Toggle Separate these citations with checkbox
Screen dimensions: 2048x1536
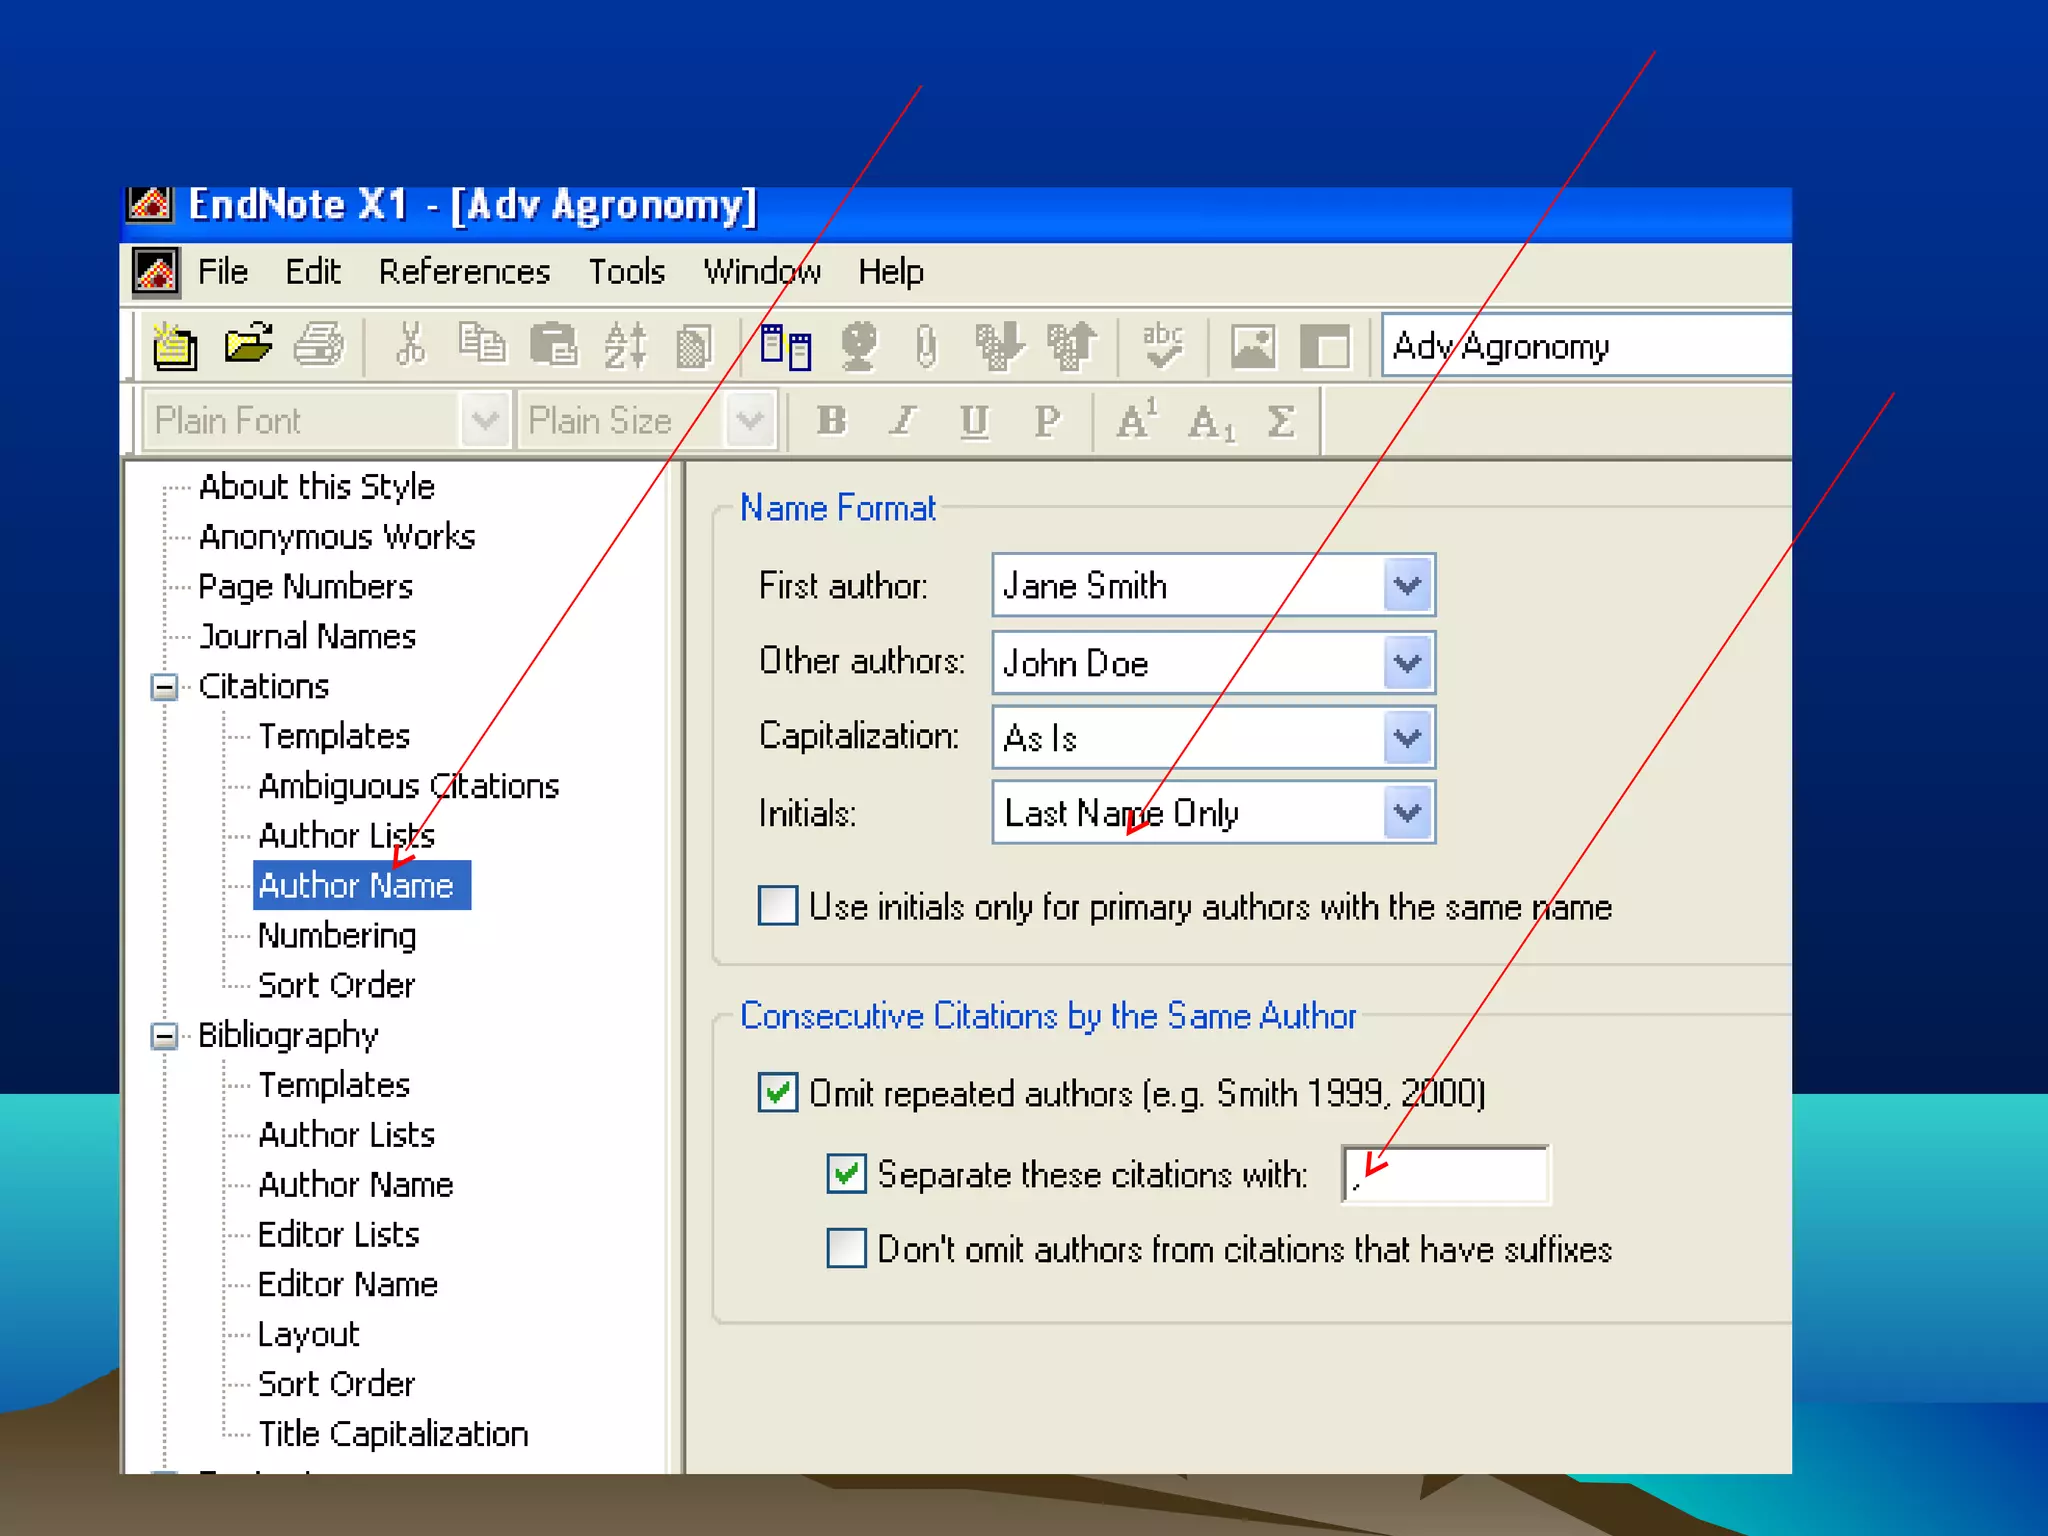846,1173
